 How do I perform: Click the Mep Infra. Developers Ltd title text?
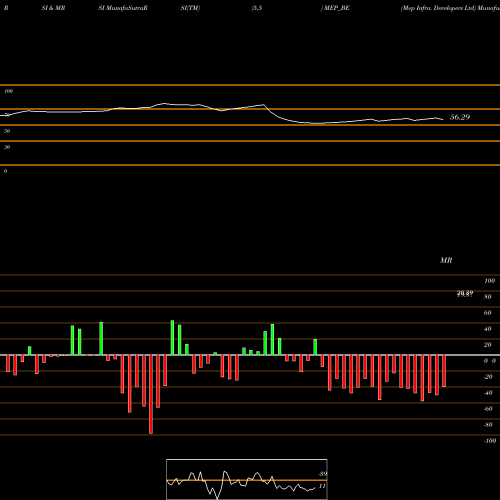tap(438, 8)
